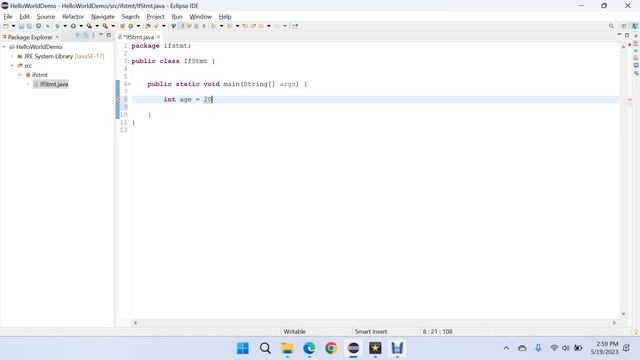640x360 pixels.
Task: Maximize the editor area
Action: click(x=627, y=35)
